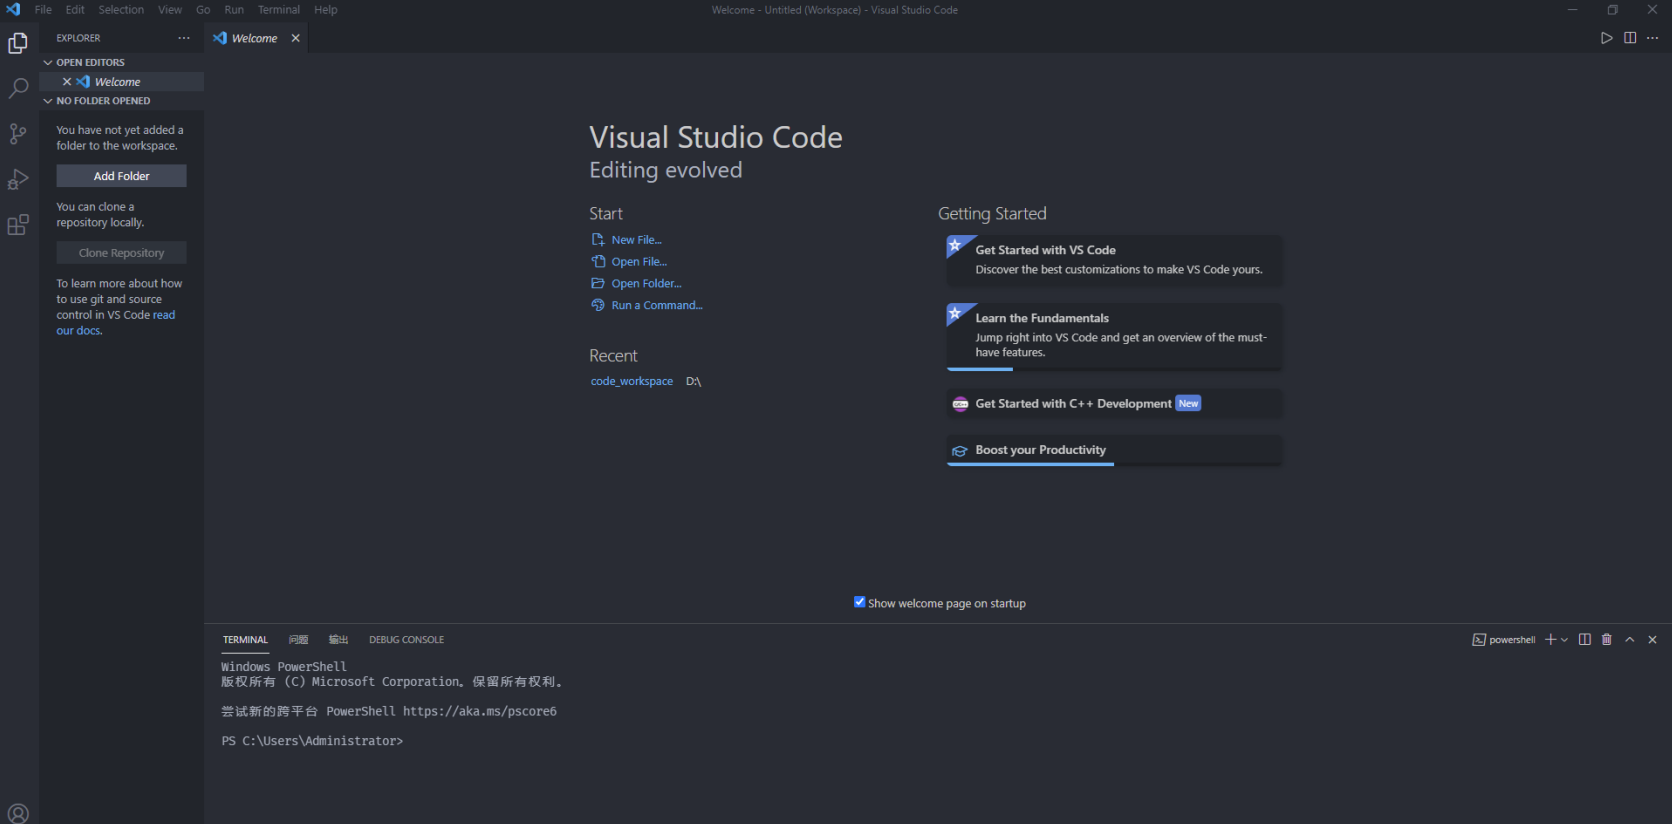
Task: Open the View menu
Action: (x=170, y=10)
